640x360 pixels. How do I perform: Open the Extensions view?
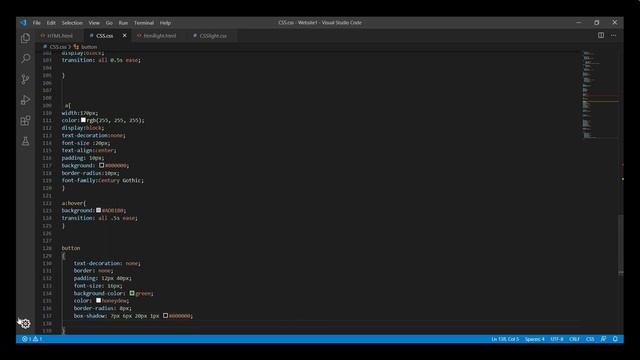coord(25,120)
